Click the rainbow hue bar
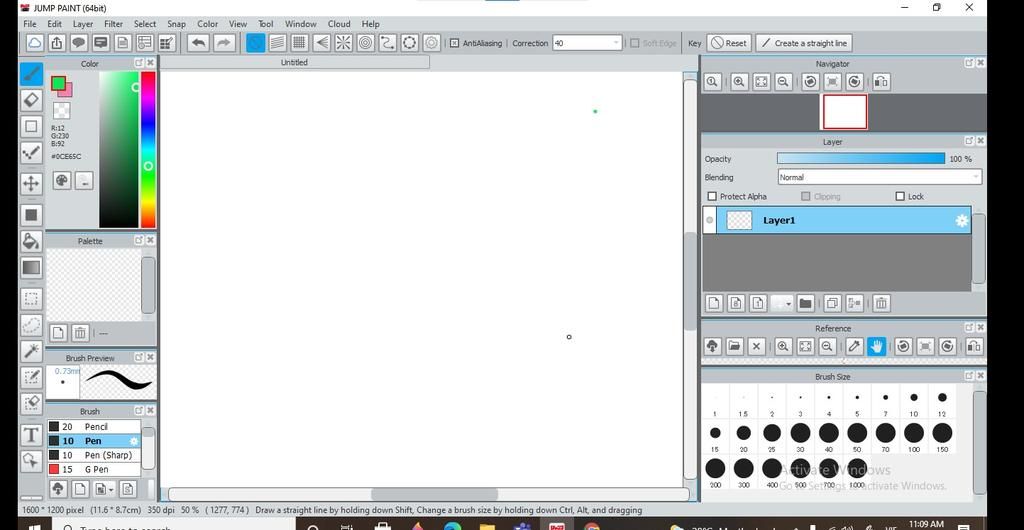 click(148, 149)
